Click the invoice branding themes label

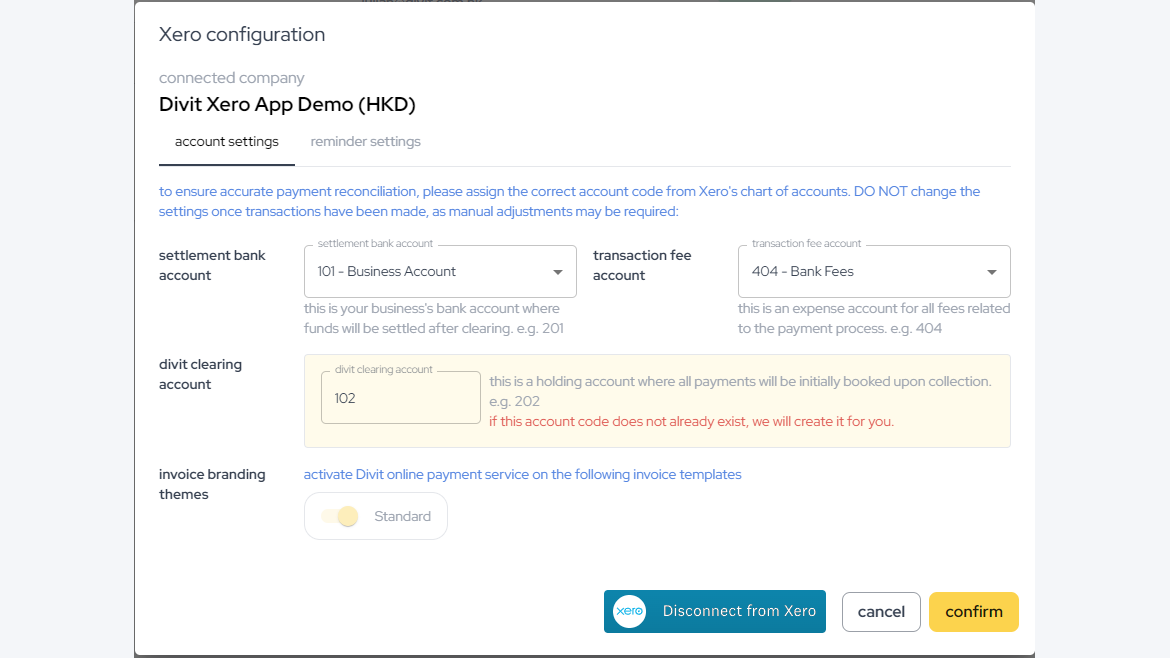(x=212, y=484)
